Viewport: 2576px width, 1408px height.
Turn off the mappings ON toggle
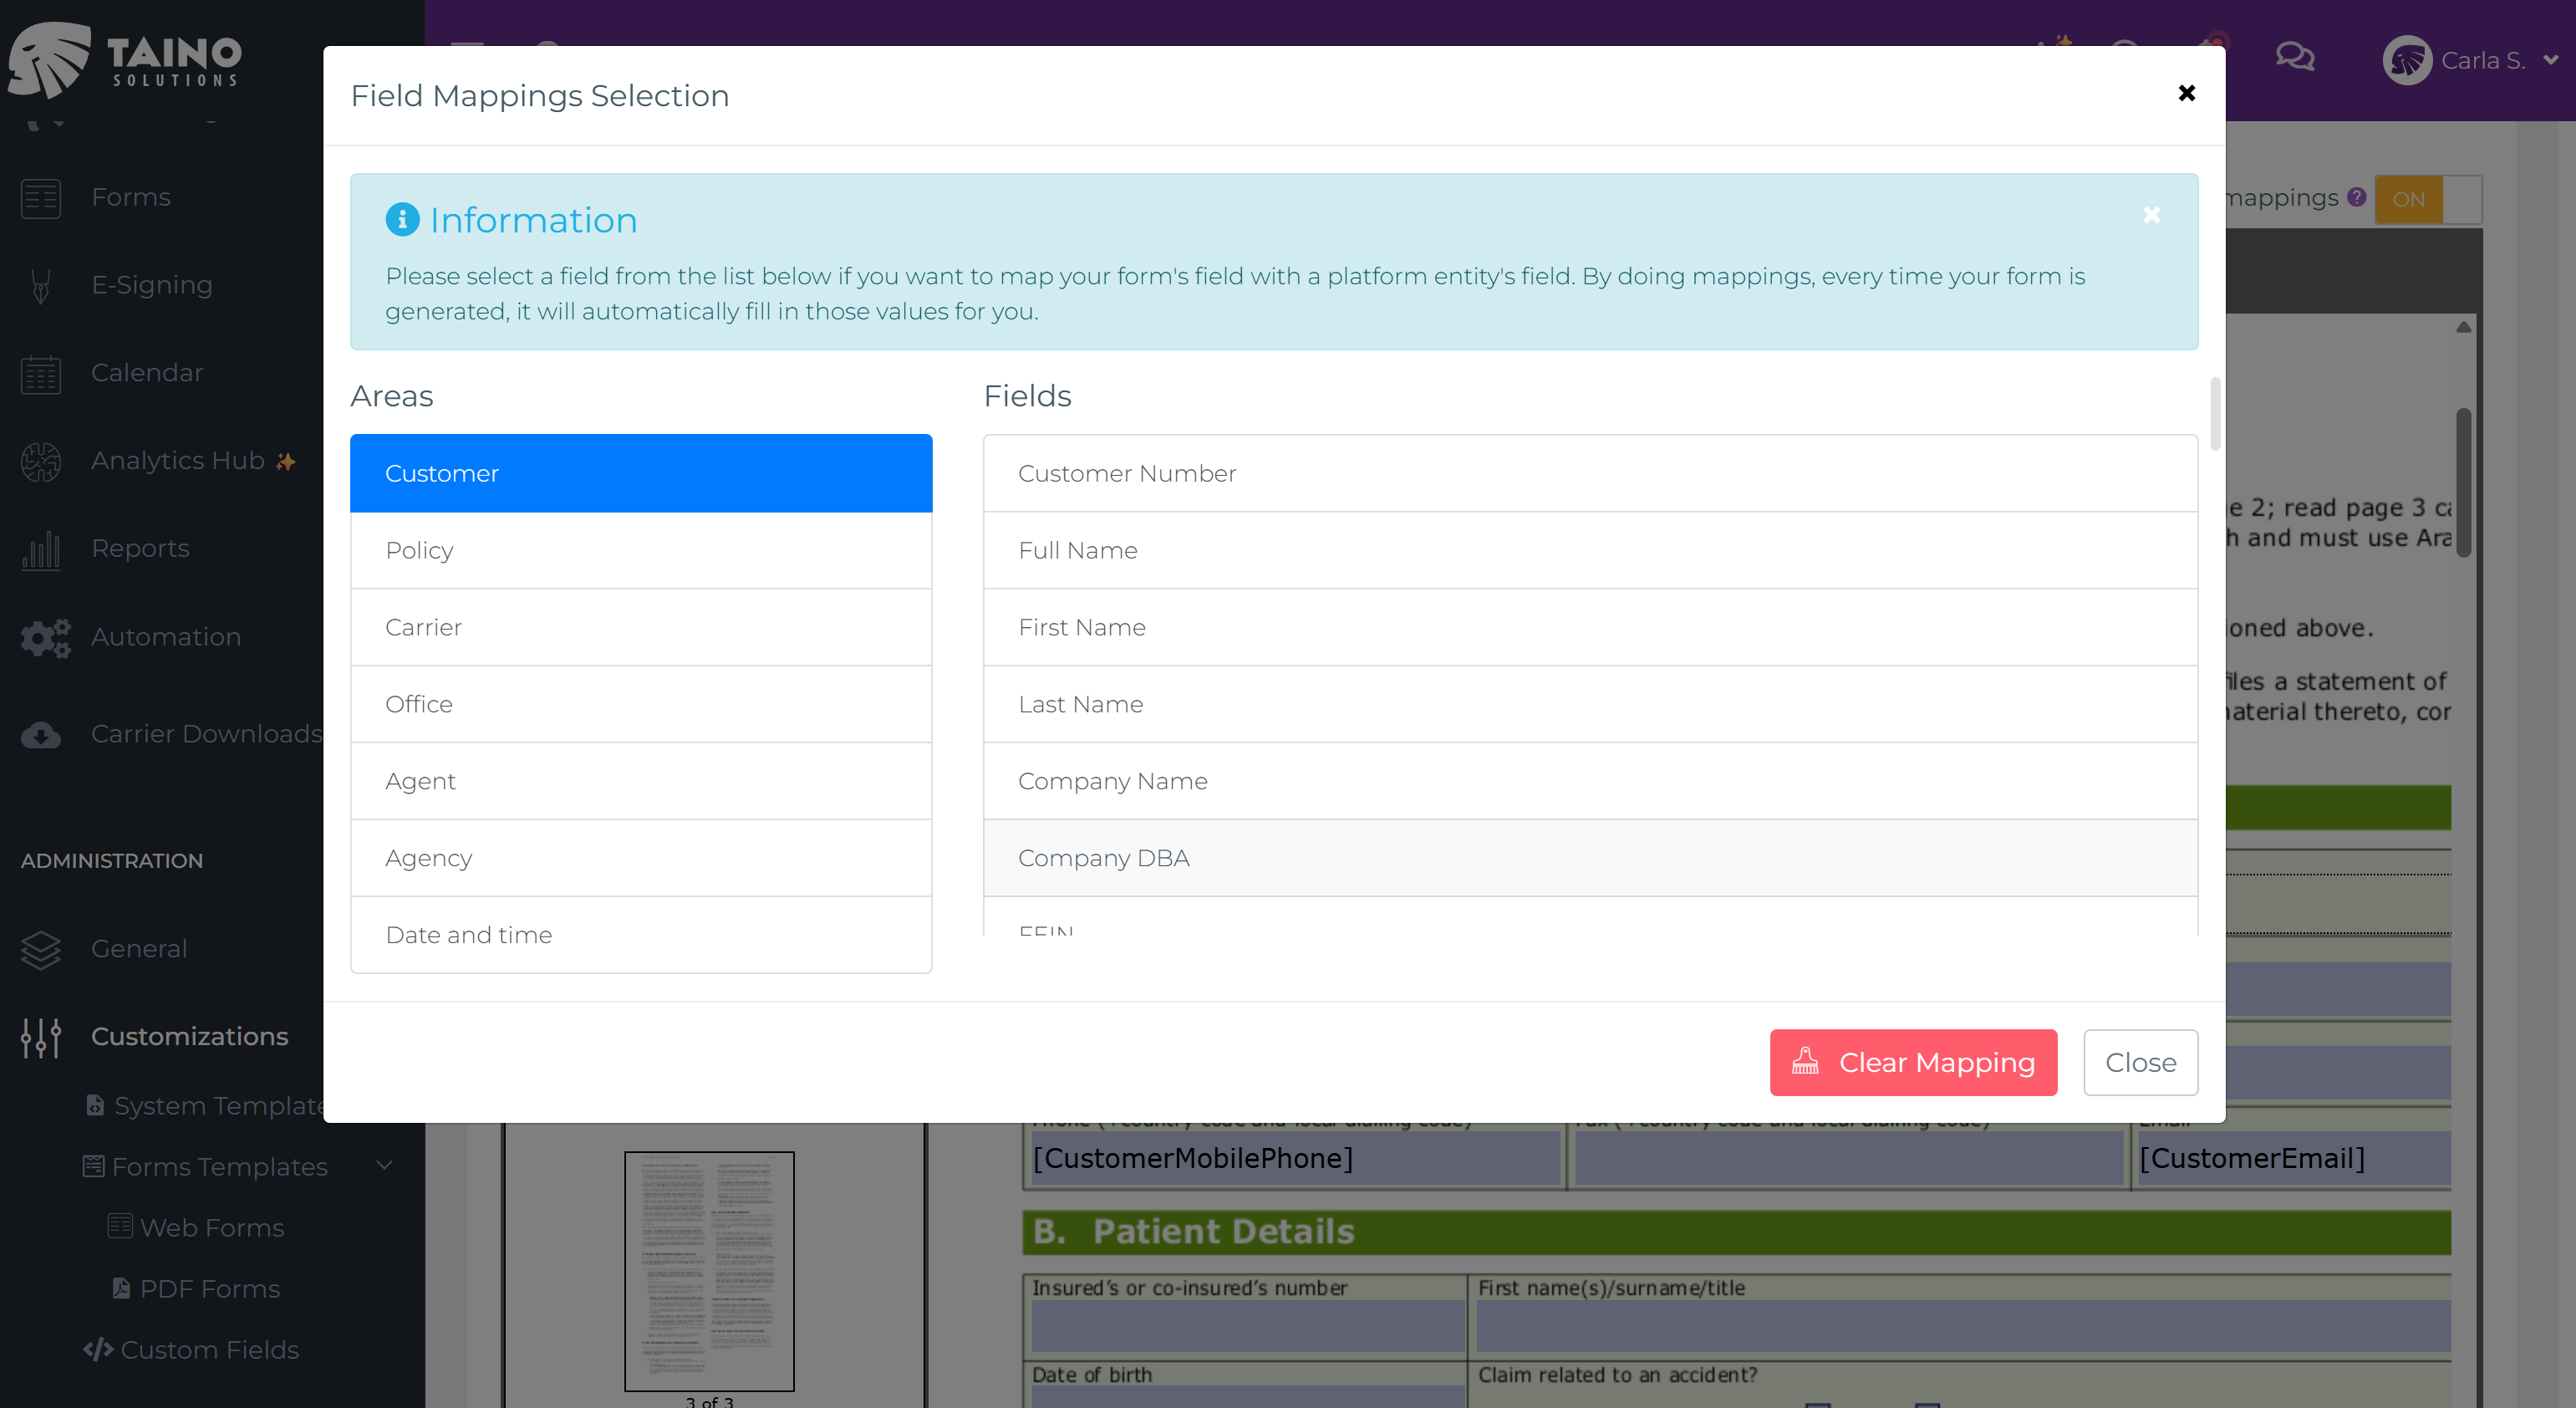point(2408,199)
